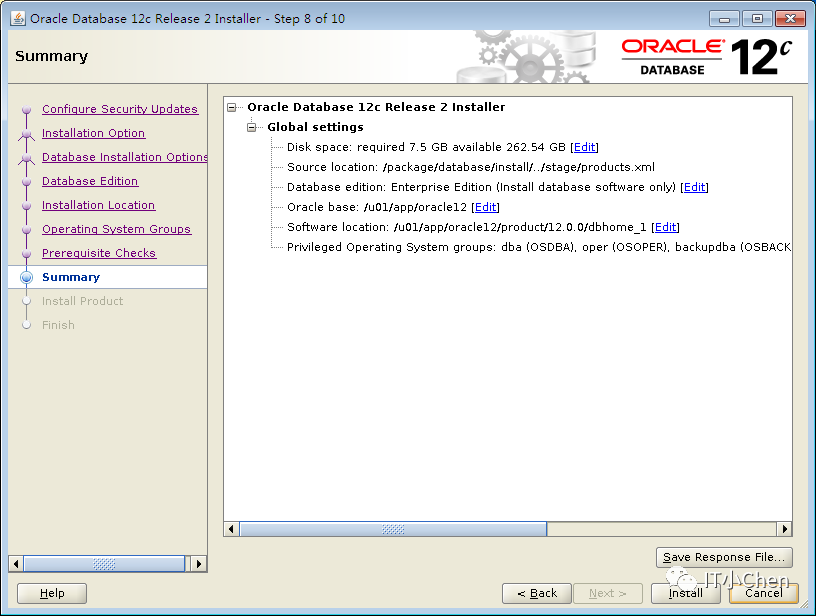Open the Installation Location step
The width and height of the screenshot is (816, 616).
(x=98, y=205)
